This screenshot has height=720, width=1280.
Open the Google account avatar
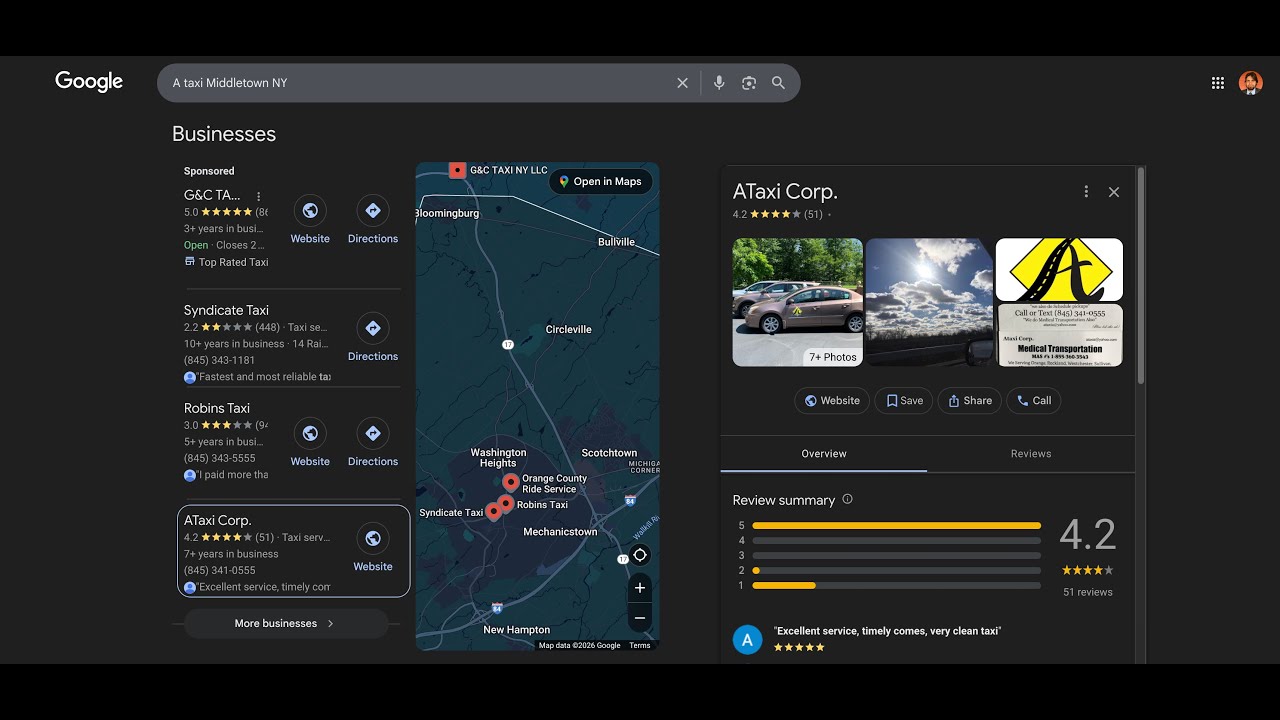(x=1250, y=83)
